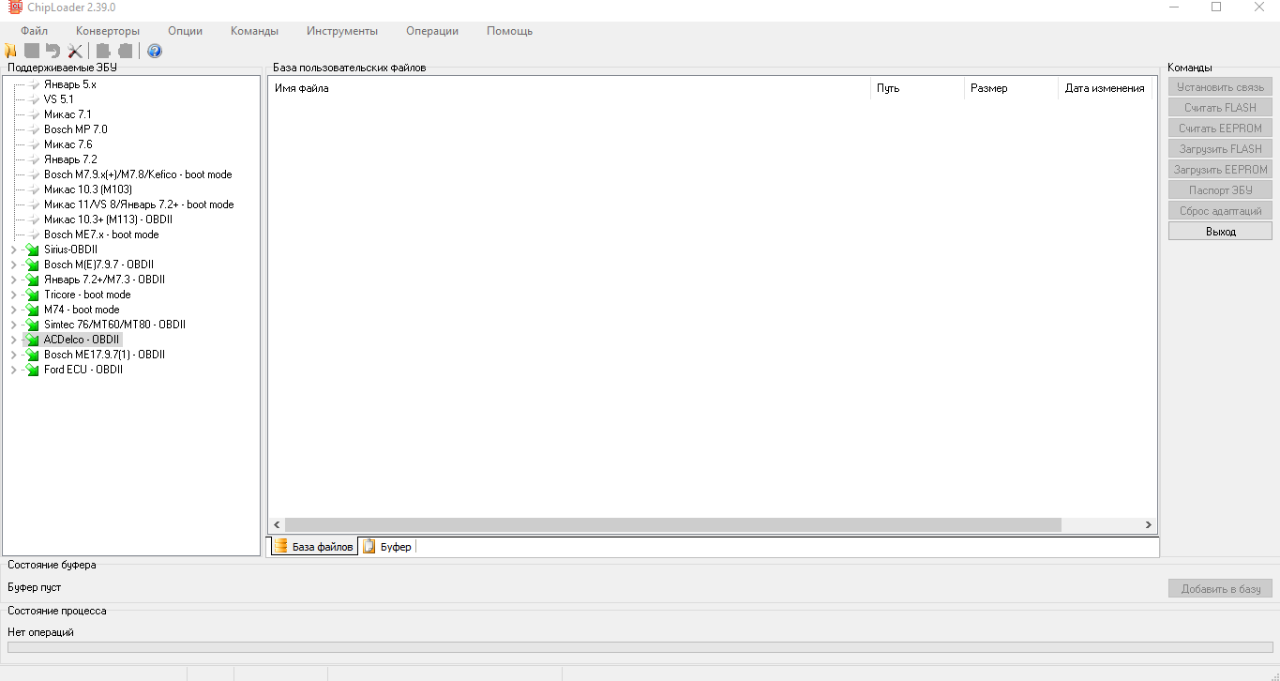
Task: Open the Конверторы menu
Action: click(x=108, y=31)
